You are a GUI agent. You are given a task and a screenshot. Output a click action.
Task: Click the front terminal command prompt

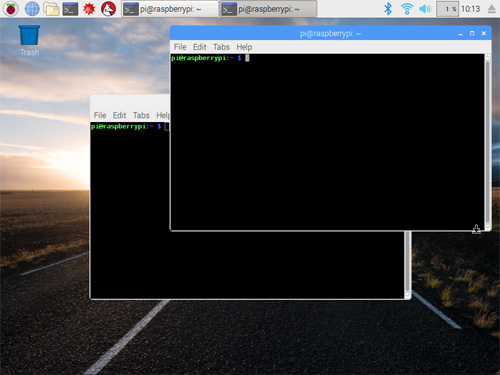click(210, 58)
